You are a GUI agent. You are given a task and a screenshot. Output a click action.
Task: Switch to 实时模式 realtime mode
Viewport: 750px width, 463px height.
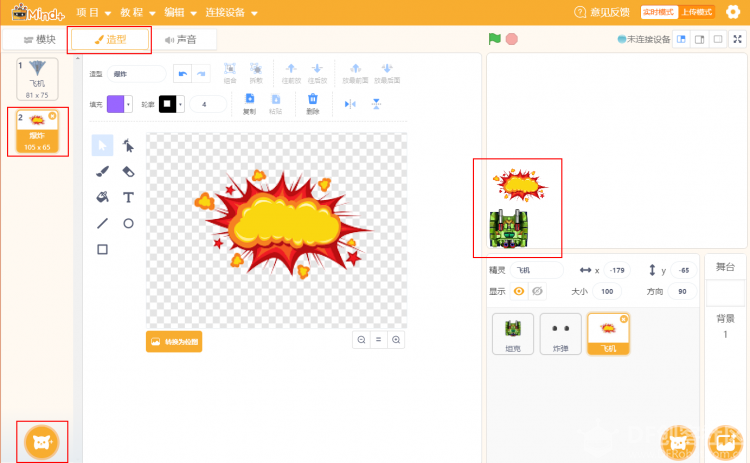659,12
